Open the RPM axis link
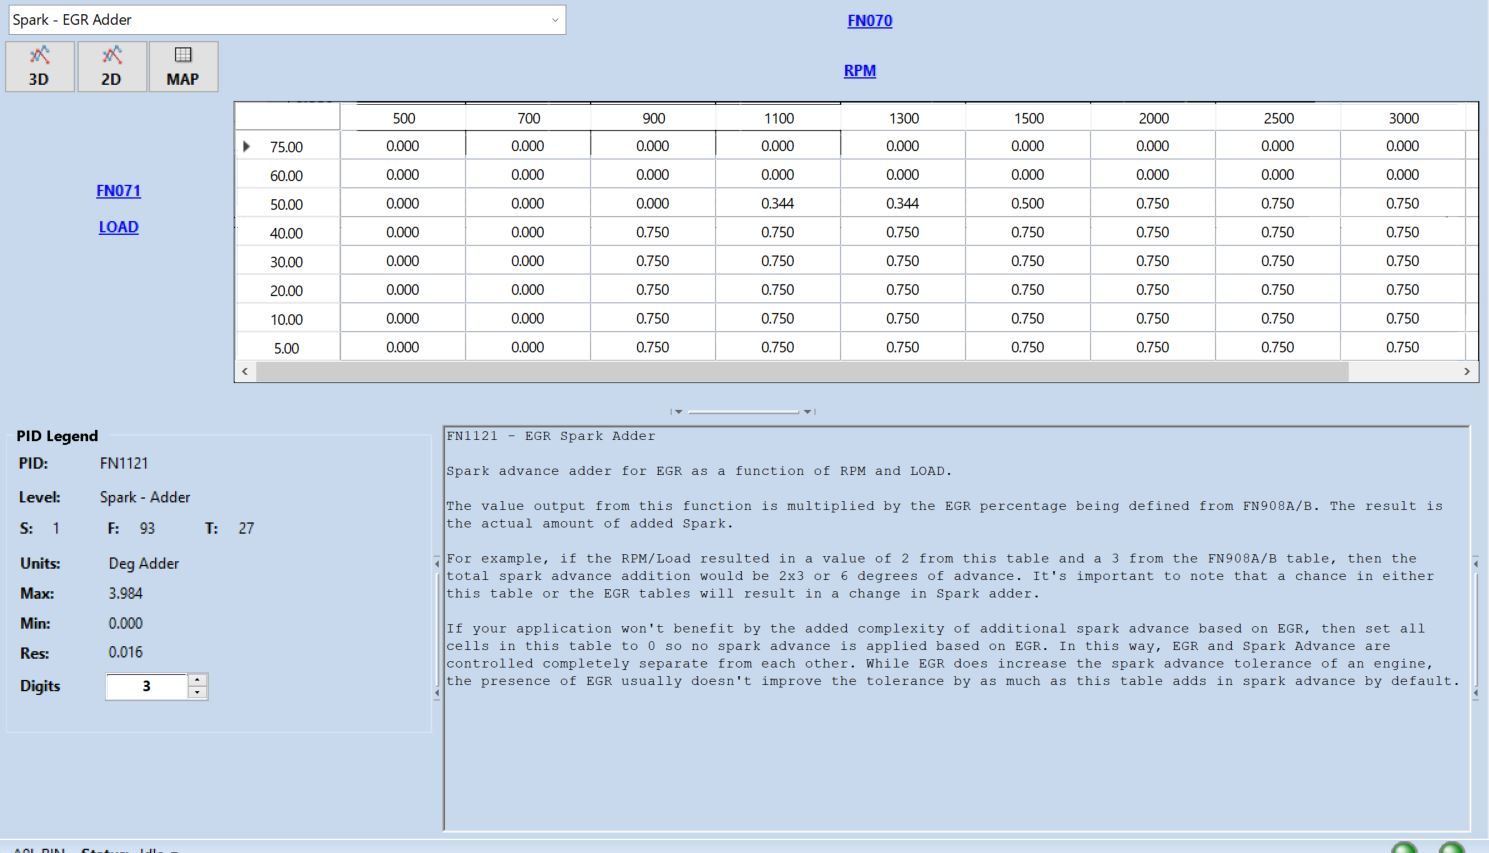This screenshot has height=853, width=1489. point(859,71)
